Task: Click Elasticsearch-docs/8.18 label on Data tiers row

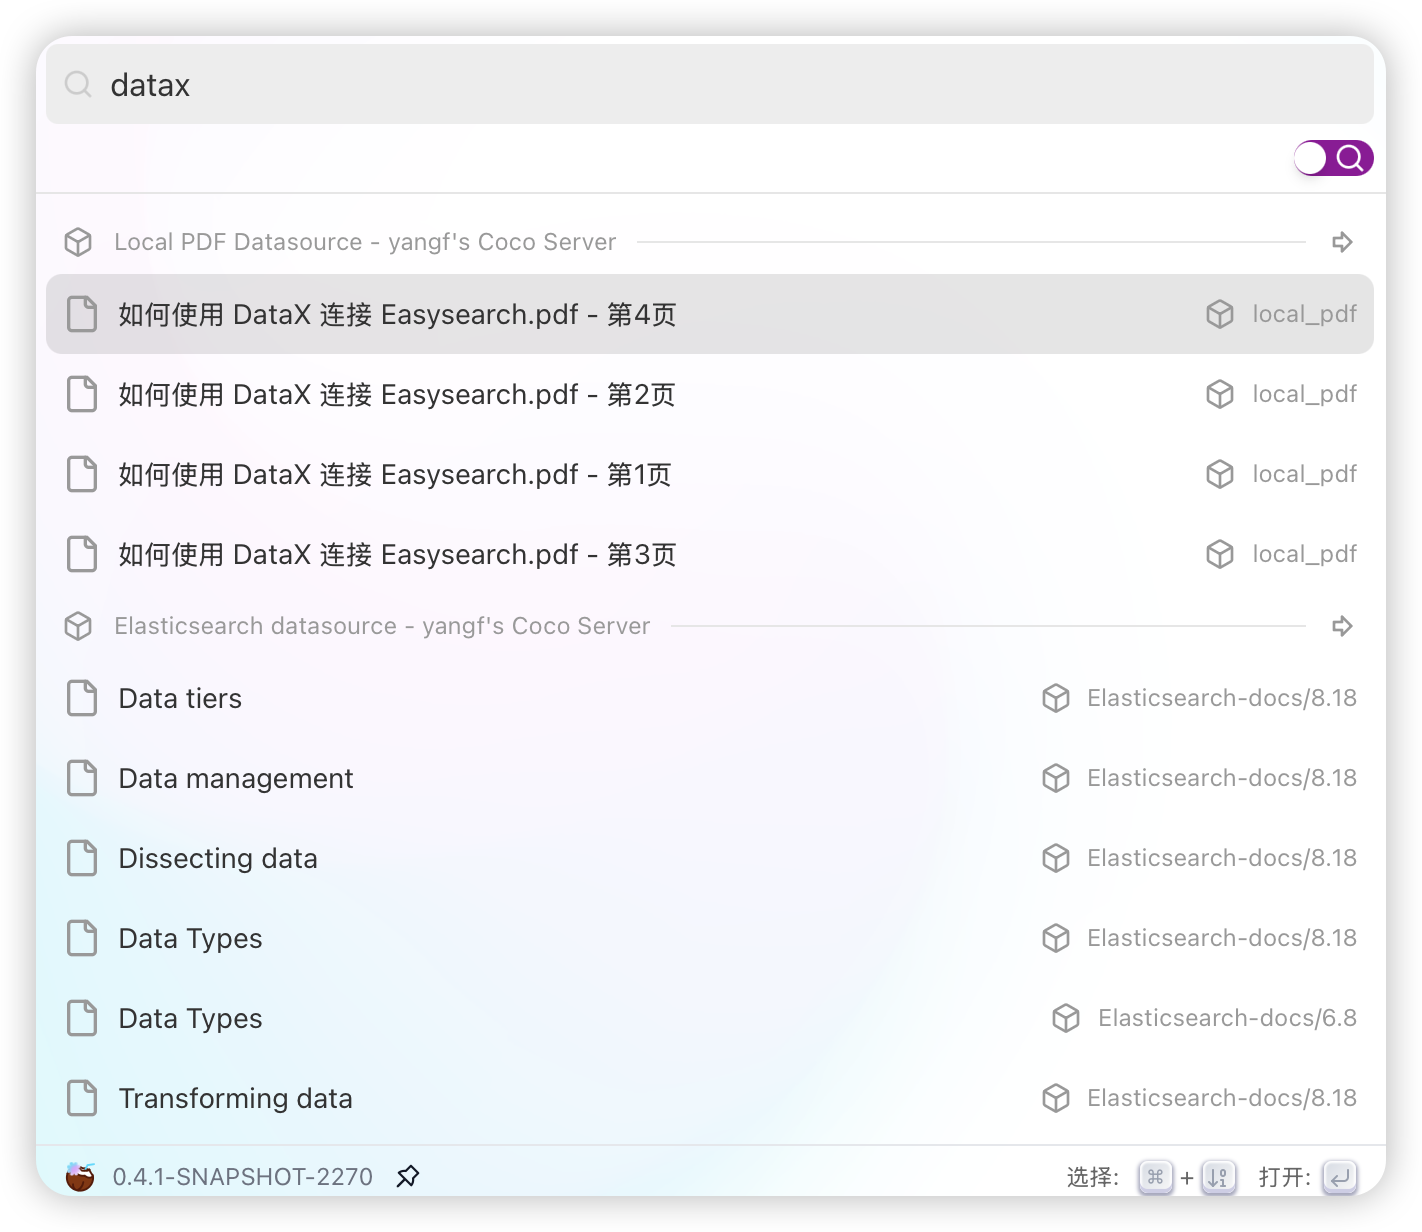Action: 1222,698
